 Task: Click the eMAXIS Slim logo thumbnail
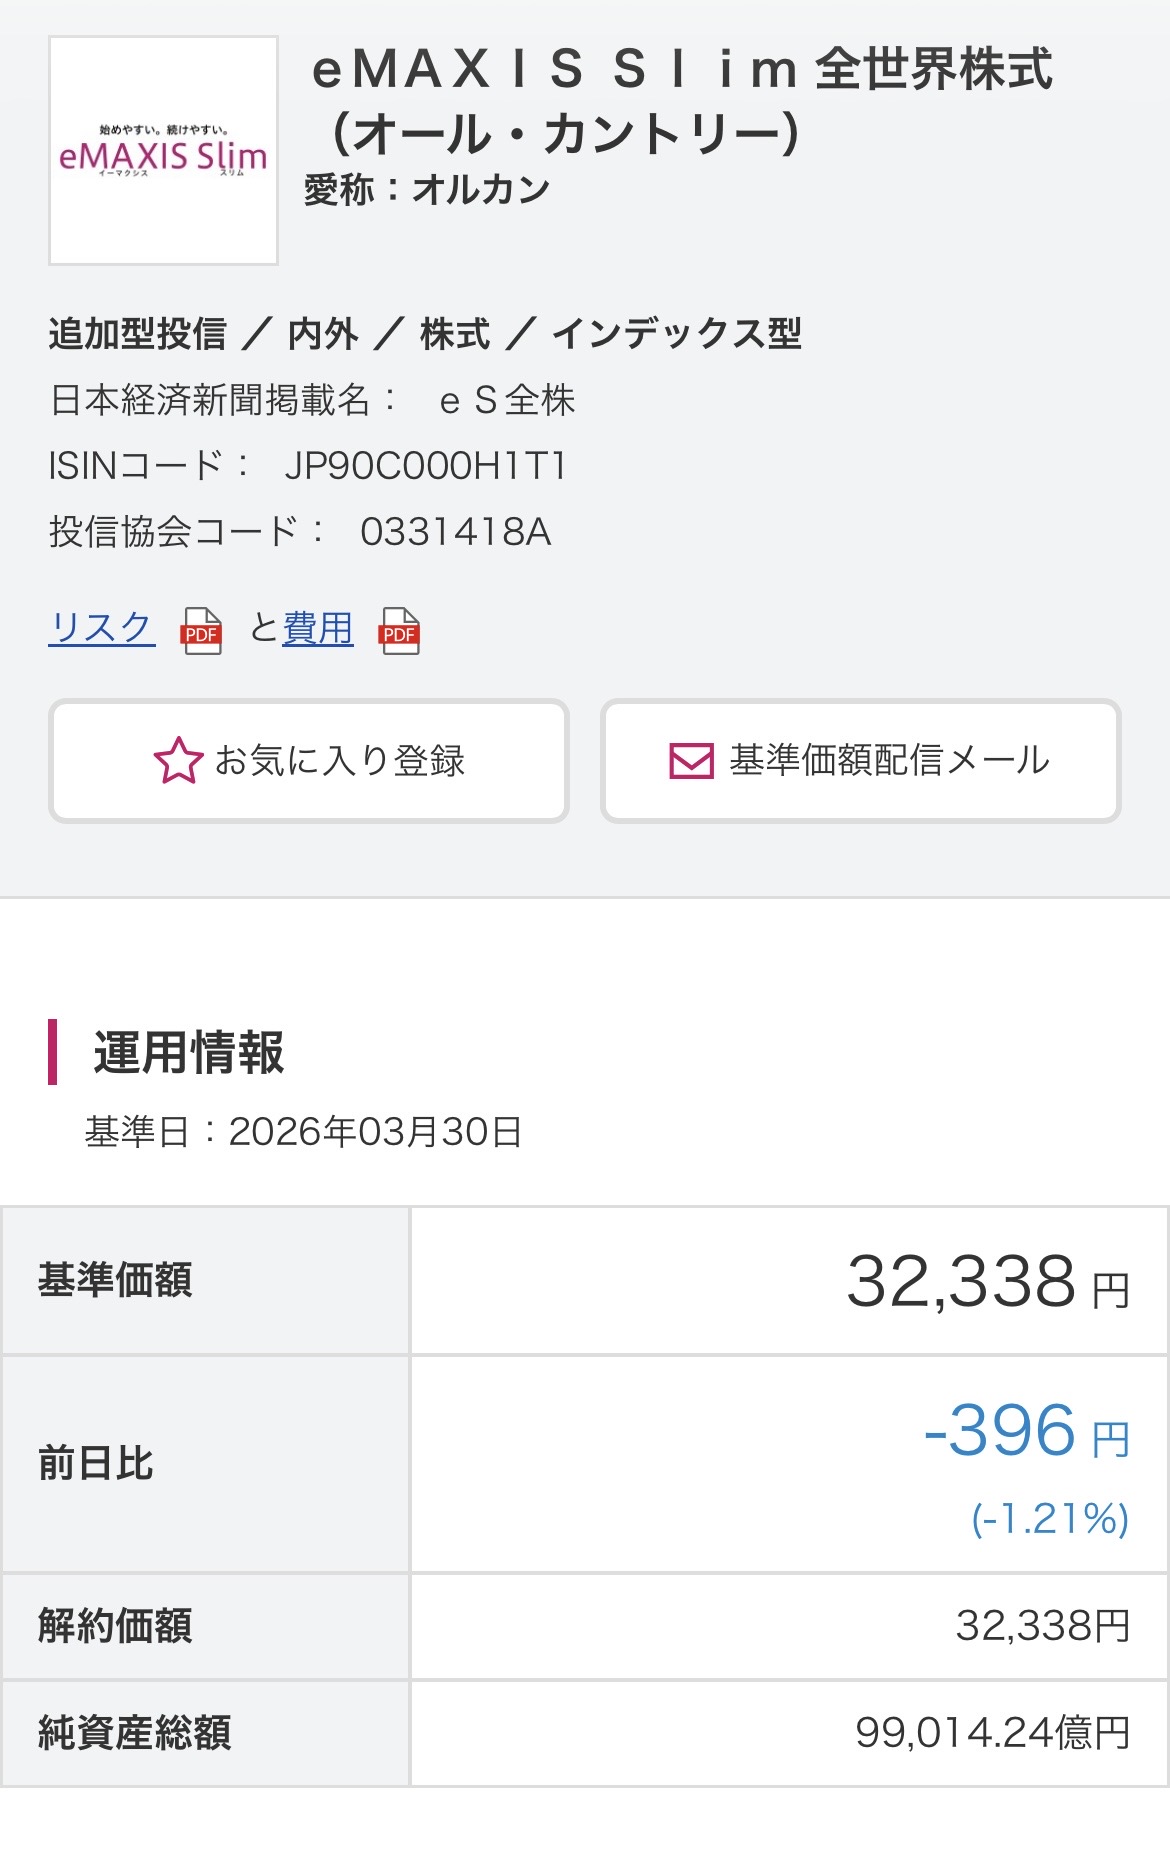[163, 150]
